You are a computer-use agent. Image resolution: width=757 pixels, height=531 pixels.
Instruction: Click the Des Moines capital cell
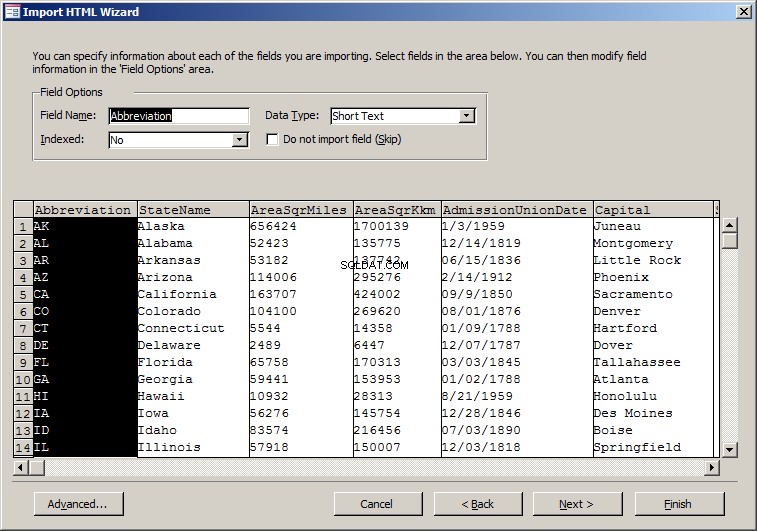653,413
